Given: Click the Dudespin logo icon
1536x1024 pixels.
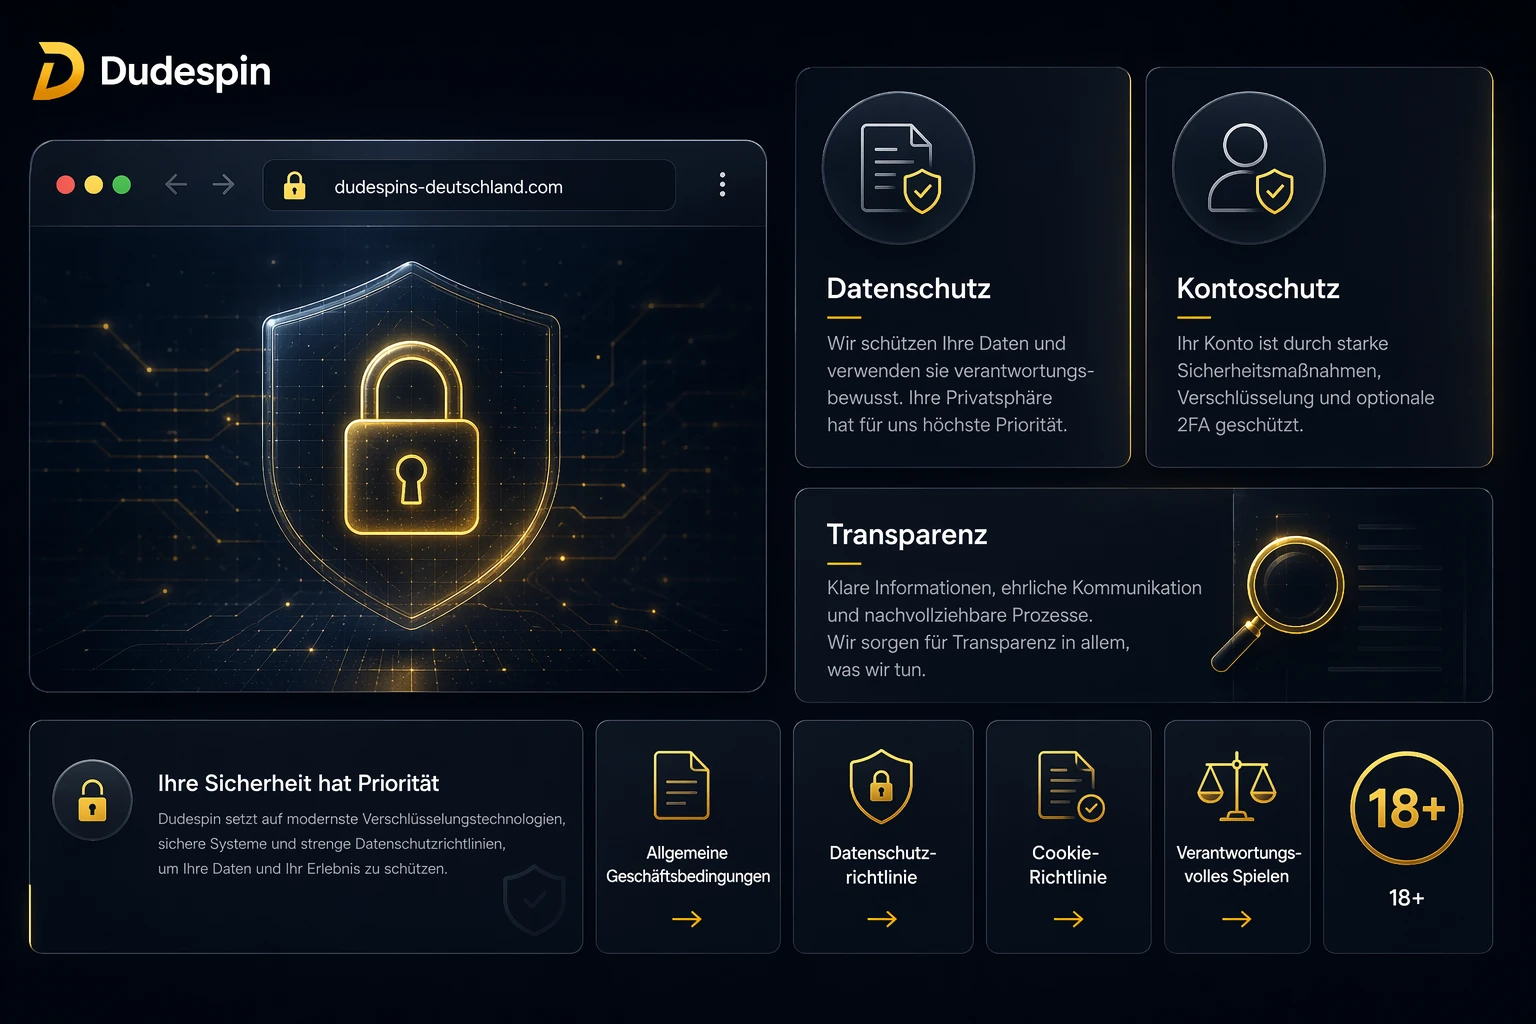Looking at the screenshot, I should click(58, 71).
